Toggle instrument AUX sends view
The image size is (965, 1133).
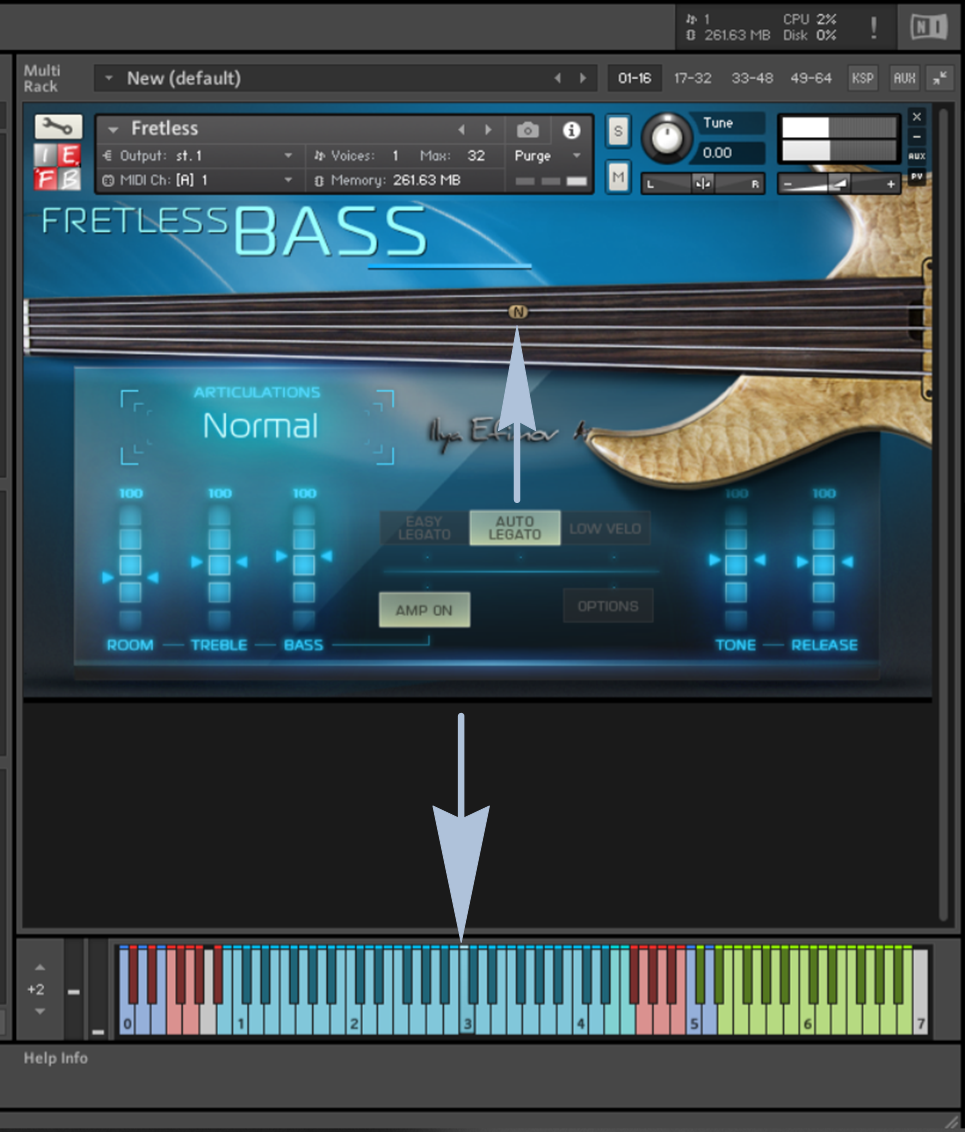pyautogui.click(x=917, y=156)
